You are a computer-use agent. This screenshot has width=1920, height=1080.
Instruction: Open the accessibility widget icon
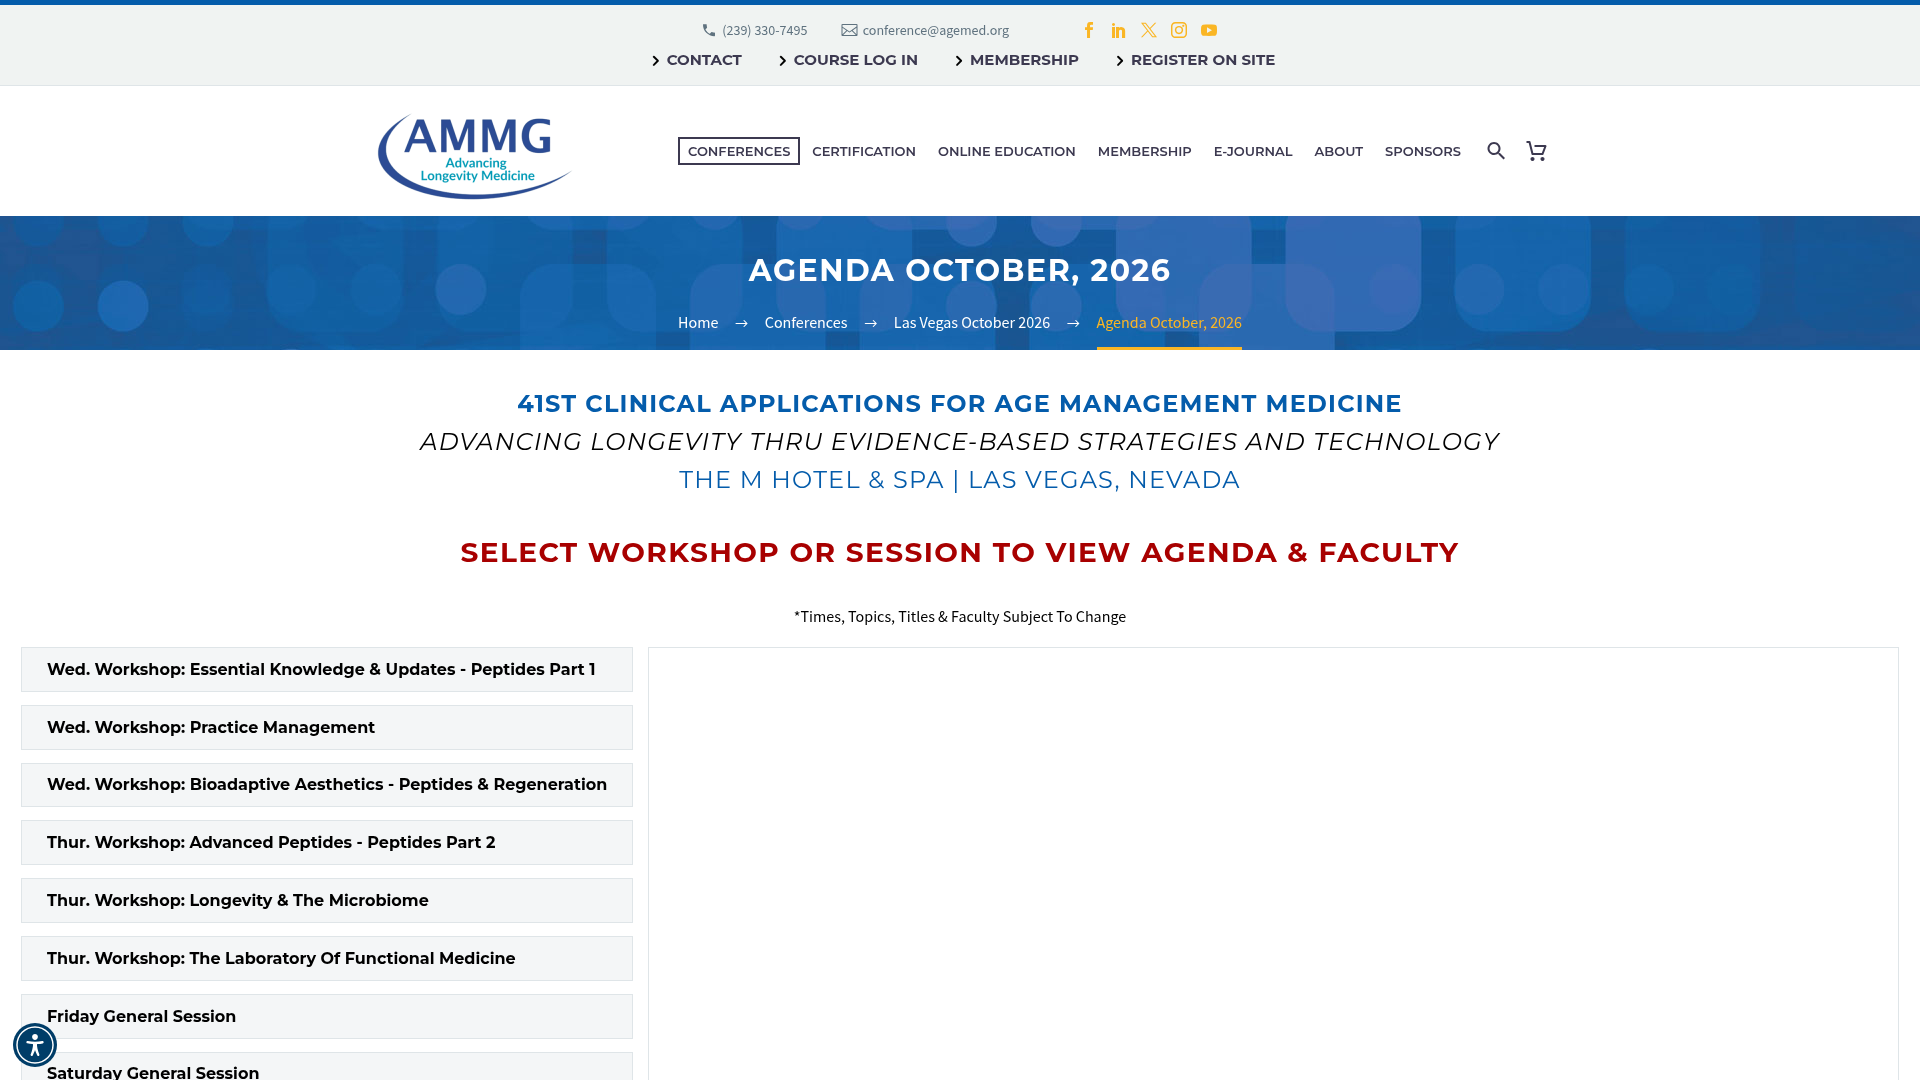[x=35, y=1045]
